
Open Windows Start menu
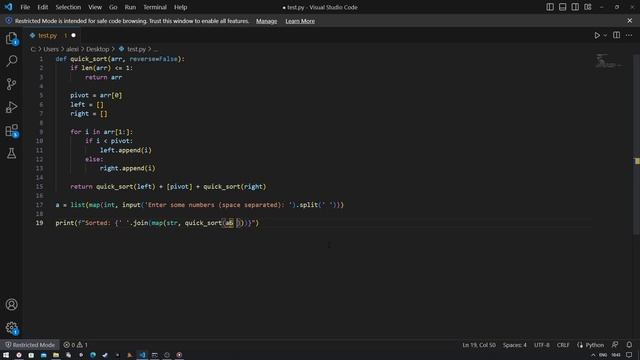click(6, 355)
